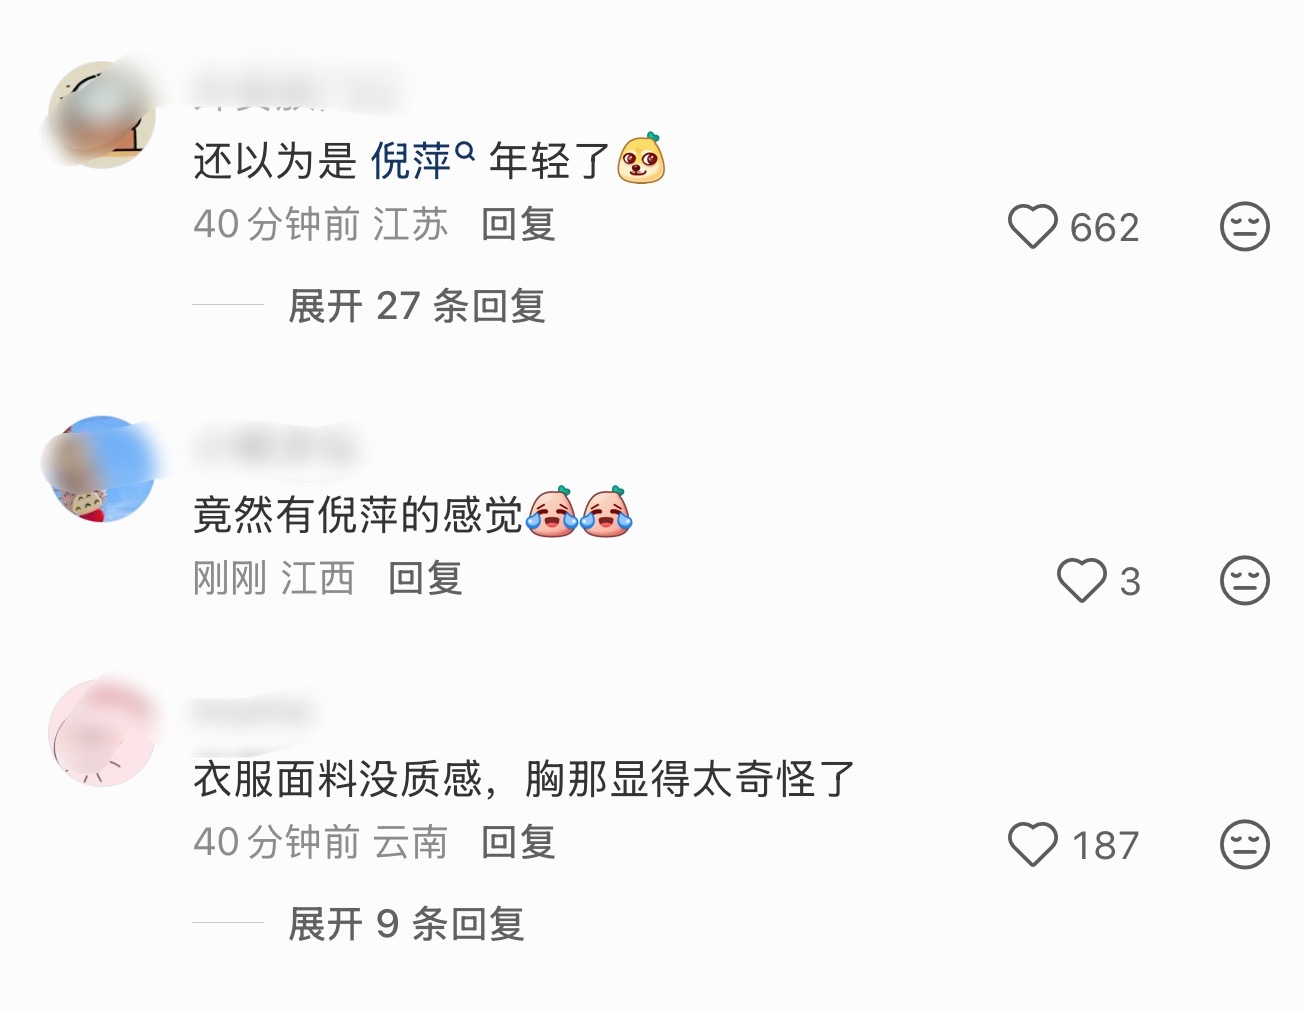This screenshot has height=1012, width=1303.
Task: Expand the 9 replies thread
Action: [x=406, y=924]
